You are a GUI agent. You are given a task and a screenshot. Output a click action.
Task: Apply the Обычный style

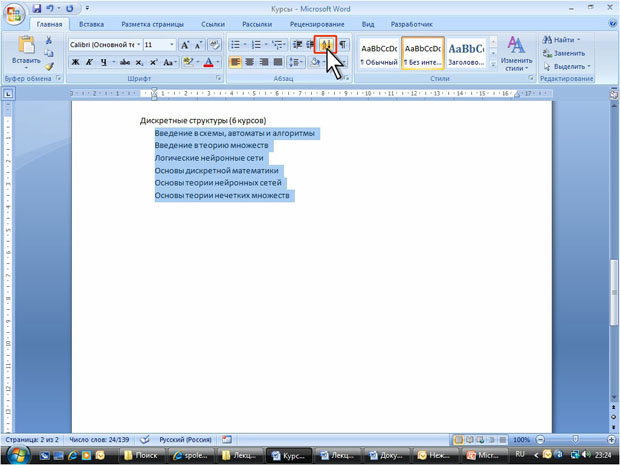378,54
